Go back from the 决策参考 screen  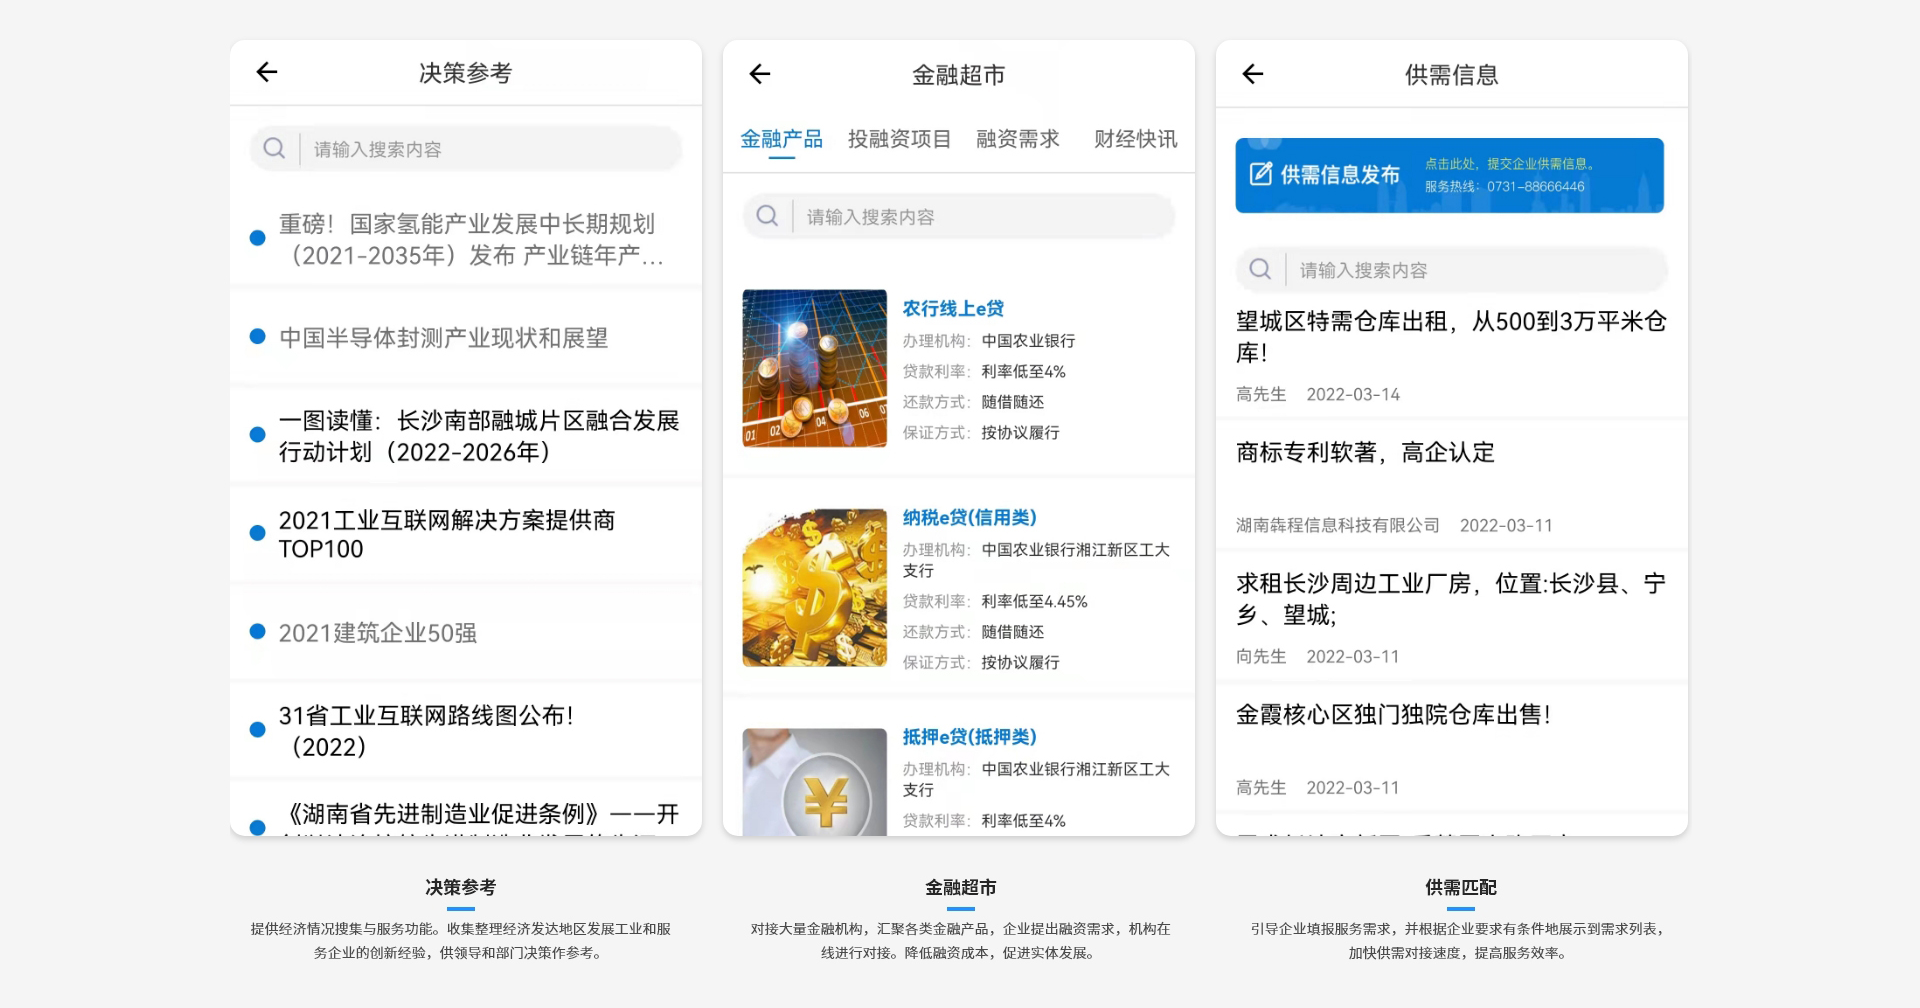click(x=266, y=72)
